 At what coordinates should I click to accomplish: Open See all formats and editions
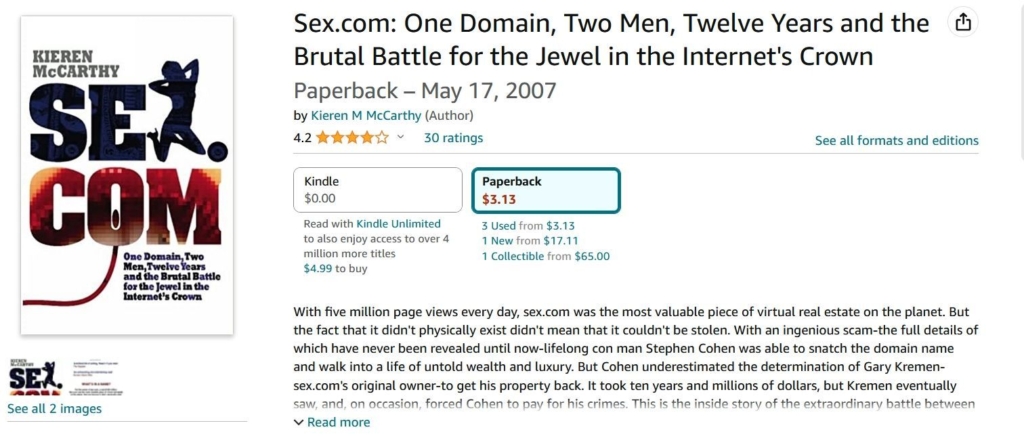pyautogui.click(x=896, y=140)
